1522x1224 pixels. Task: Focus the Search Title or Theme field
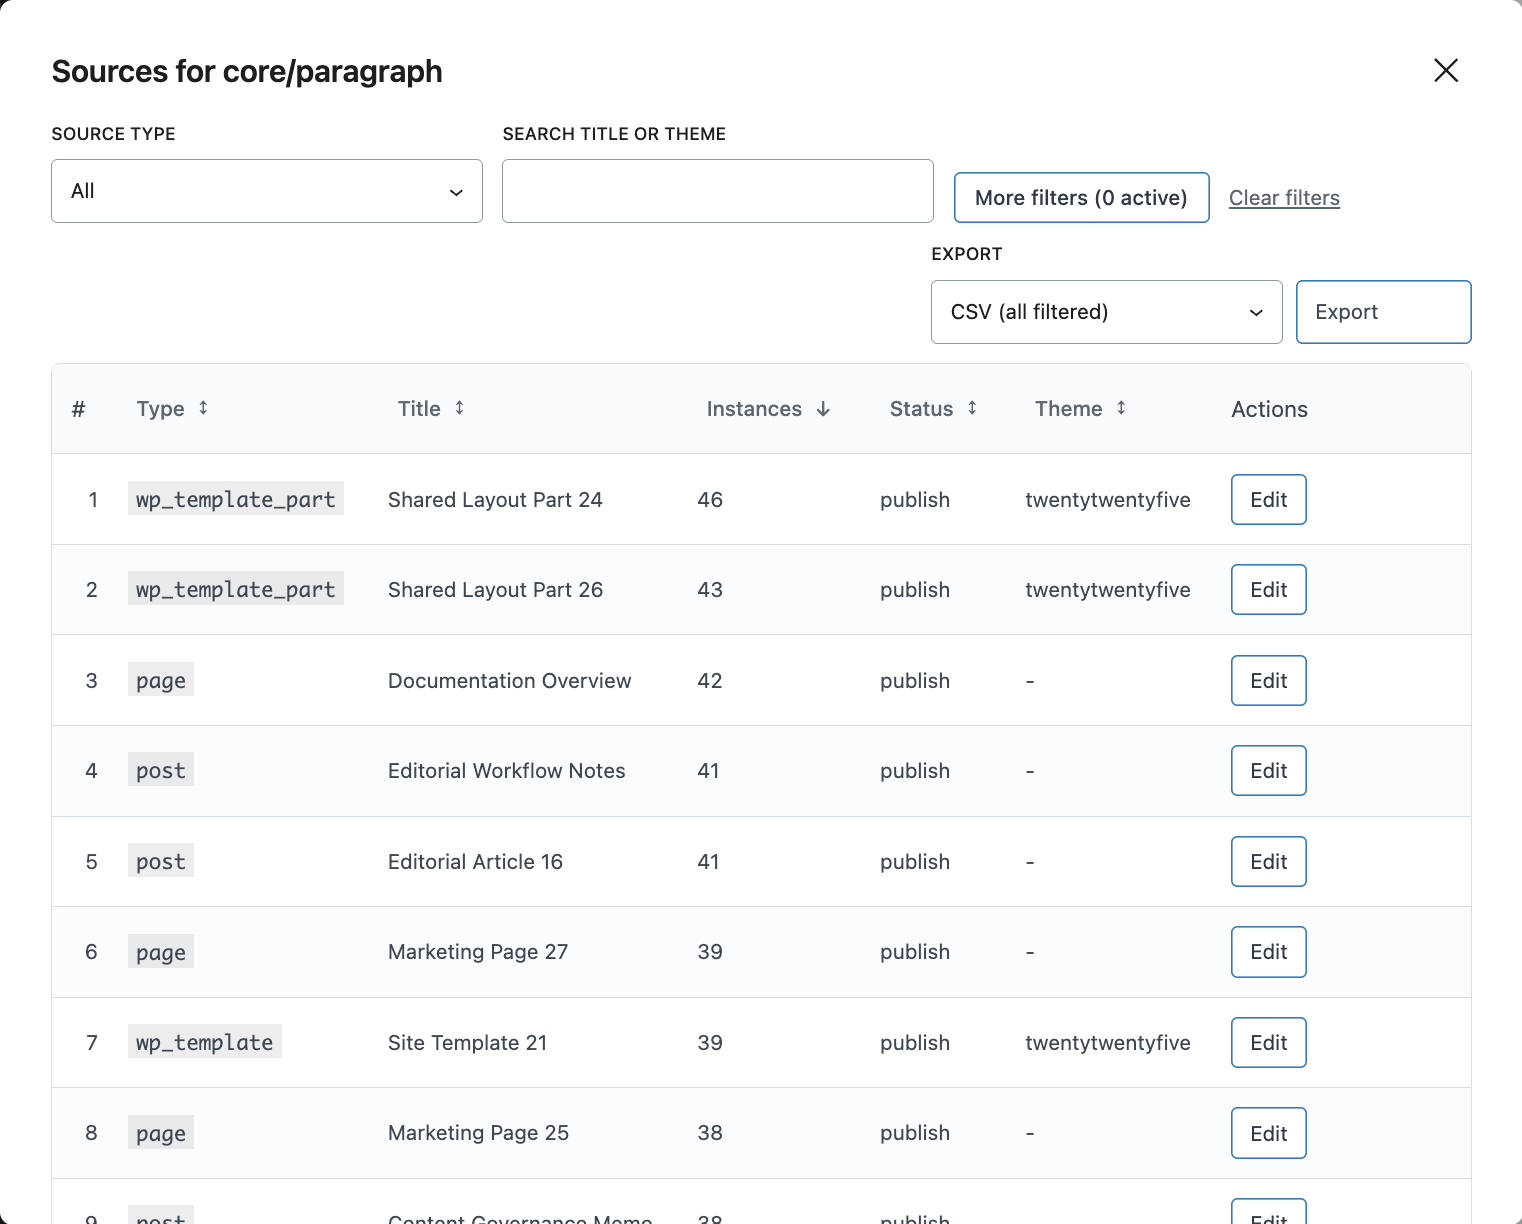point(717,191)
